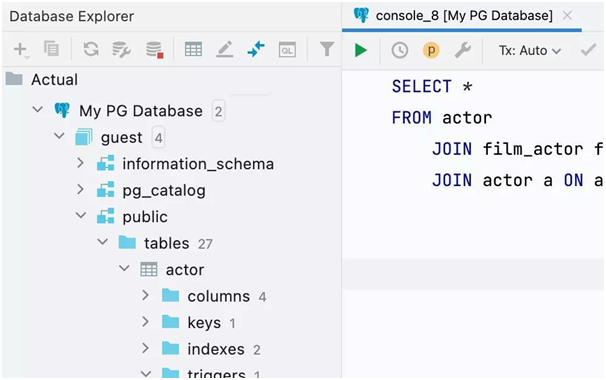Select the keys folder label
Viewport: 606px width, 380px height.
[204, 323]
